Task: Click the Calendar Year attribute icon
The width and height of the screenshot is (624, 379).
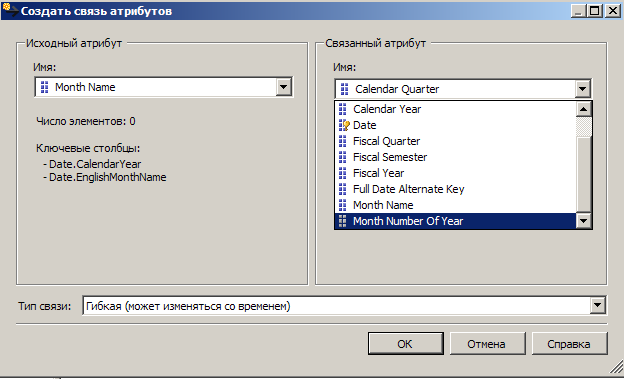Action: 342,109
